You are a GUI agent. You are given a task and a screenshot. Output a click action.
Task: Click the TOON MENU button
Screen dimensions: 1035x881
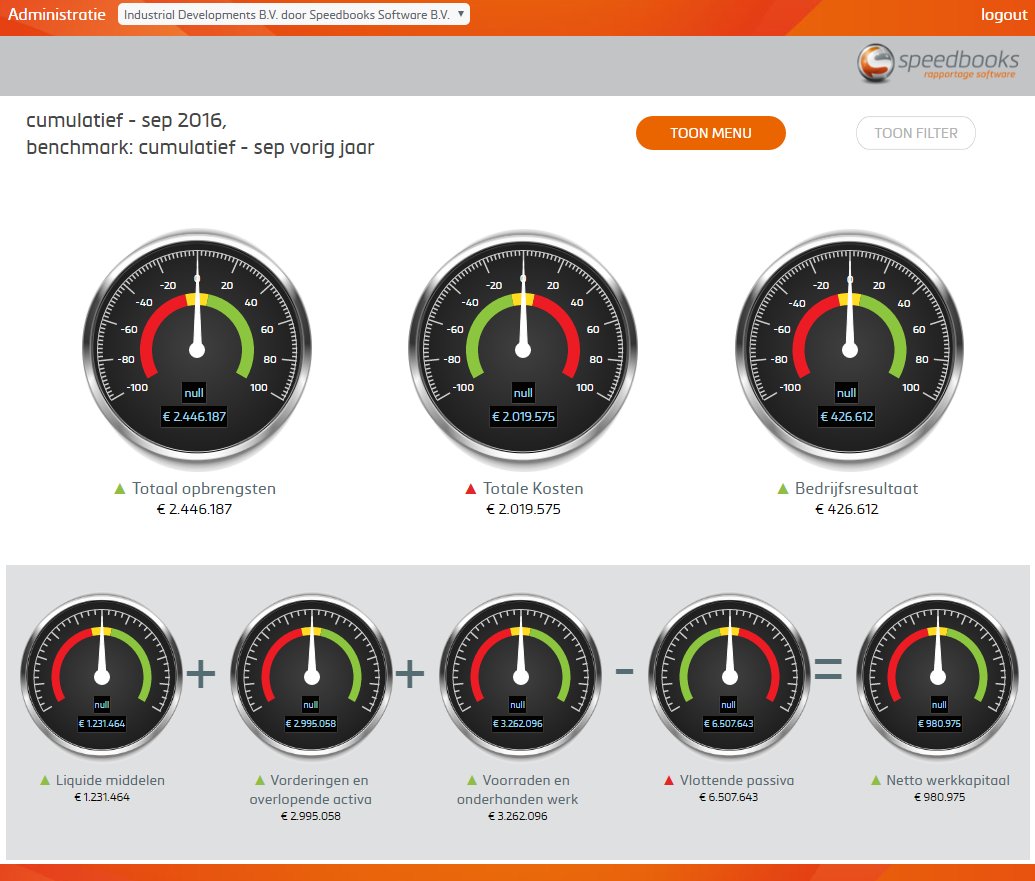(710, 132)
